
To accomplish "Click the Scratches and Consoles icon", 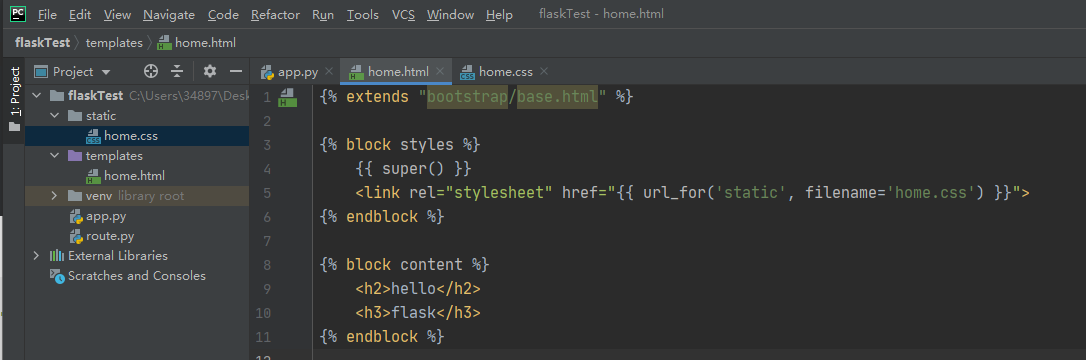I will [57, 276].
